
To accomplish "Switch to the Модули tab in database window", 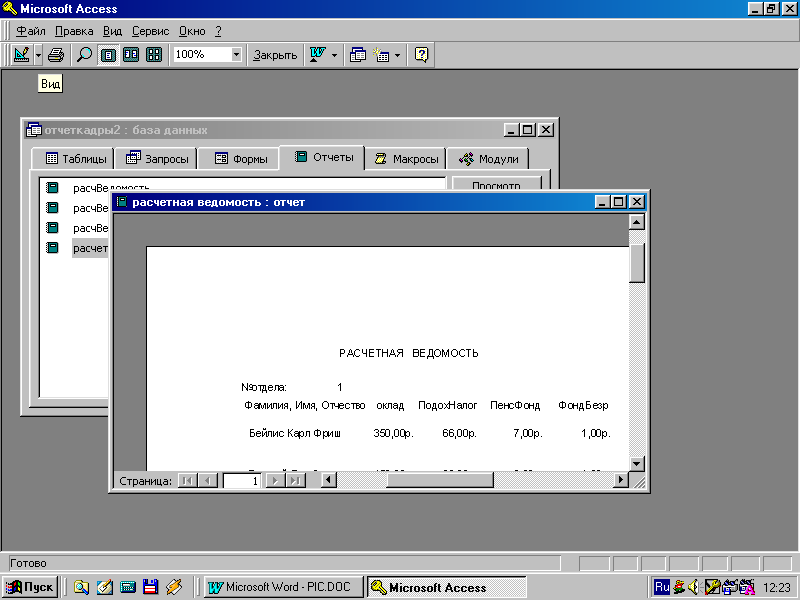I will tap(488, 159).
